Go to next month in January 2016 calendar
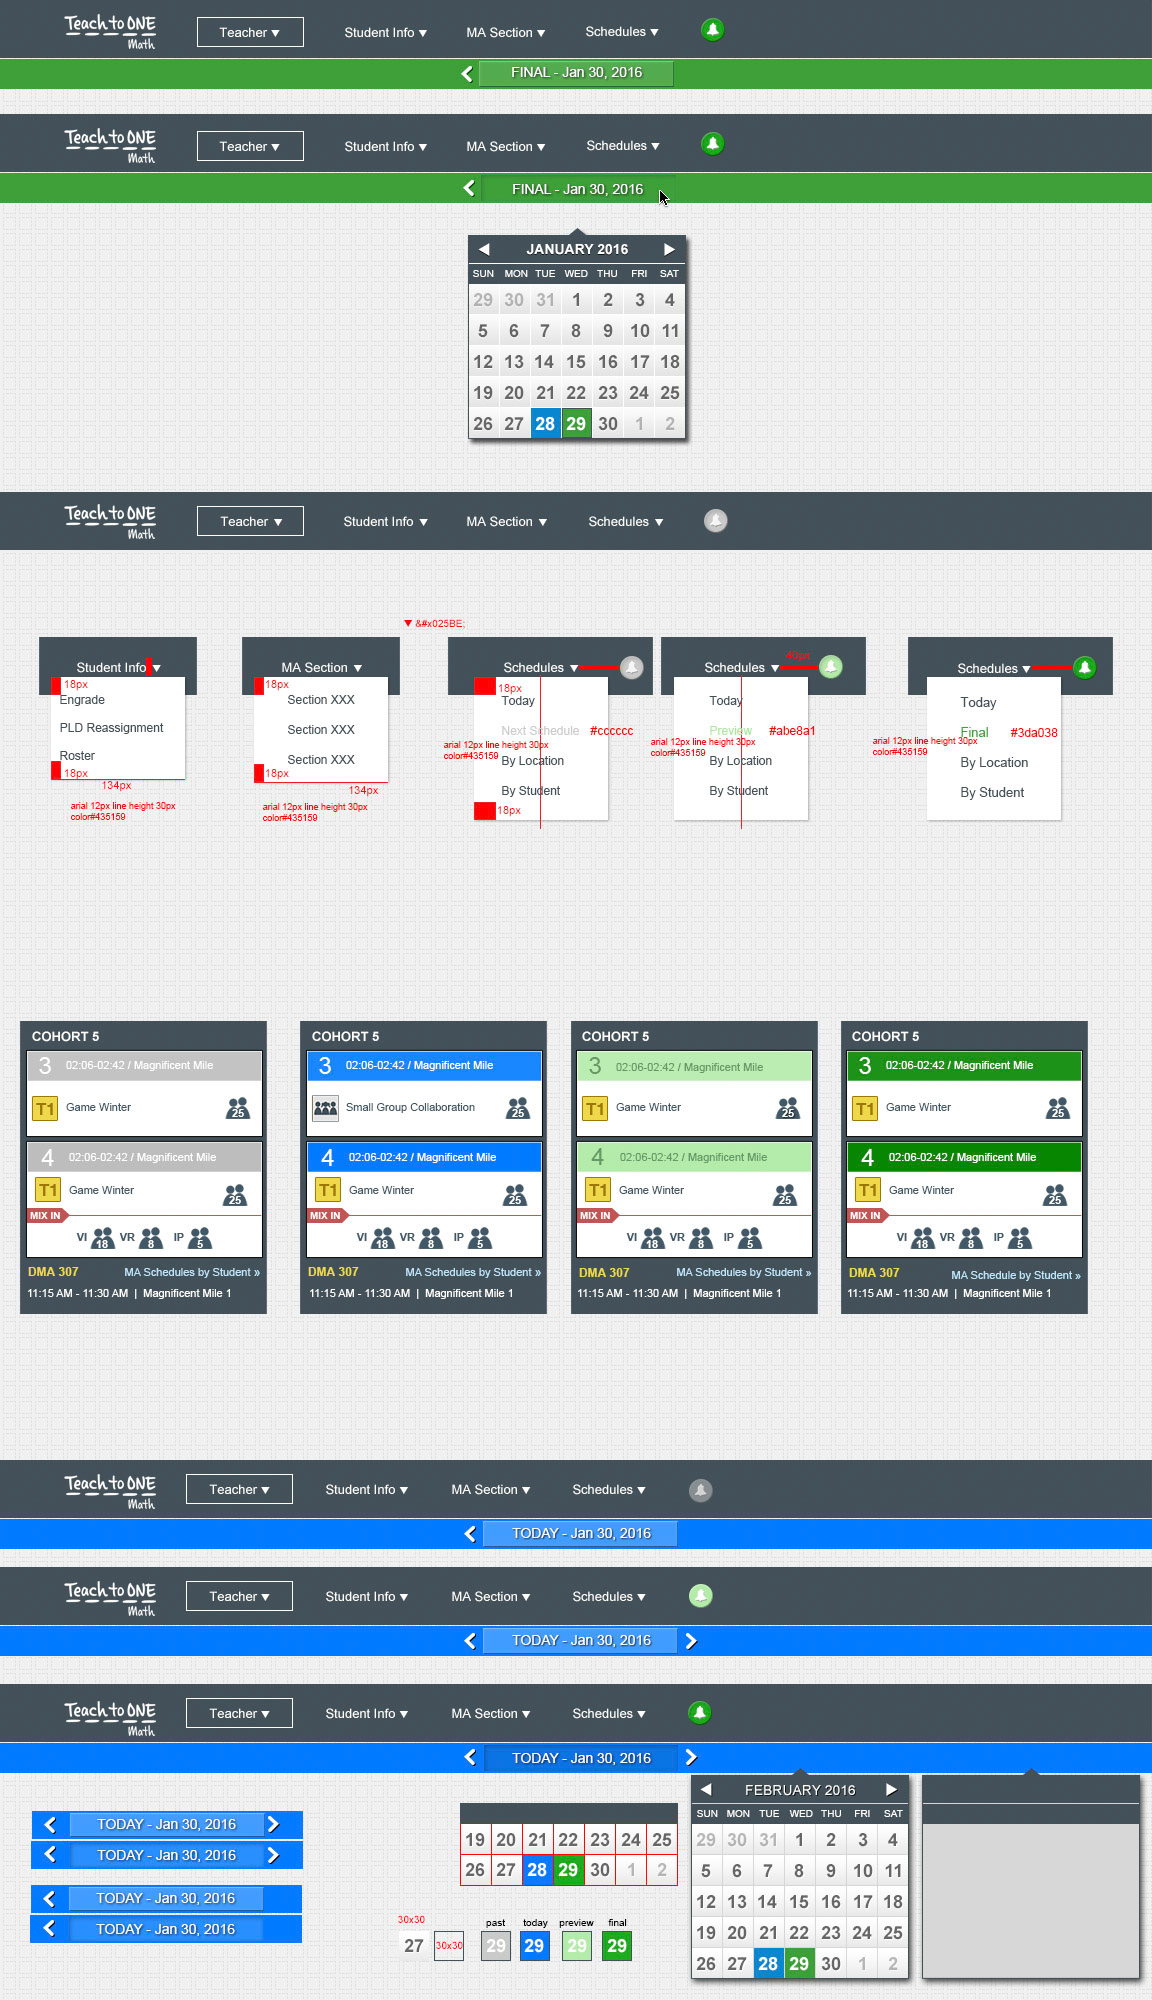Image resolution: width=1152 pixels, height=2000 pixels. click(669, 249)
